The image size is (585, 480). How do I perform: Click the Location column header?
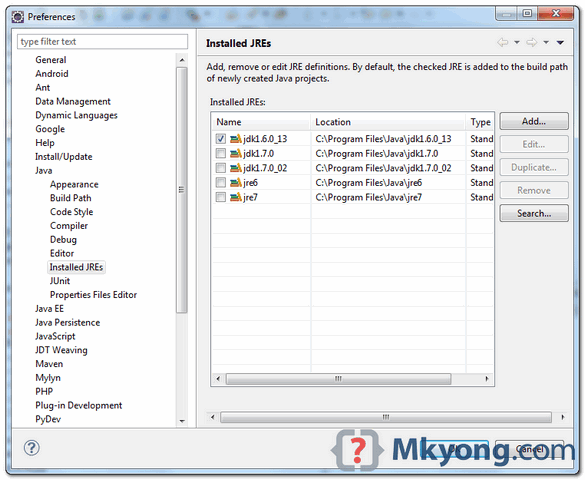[388, 122]
